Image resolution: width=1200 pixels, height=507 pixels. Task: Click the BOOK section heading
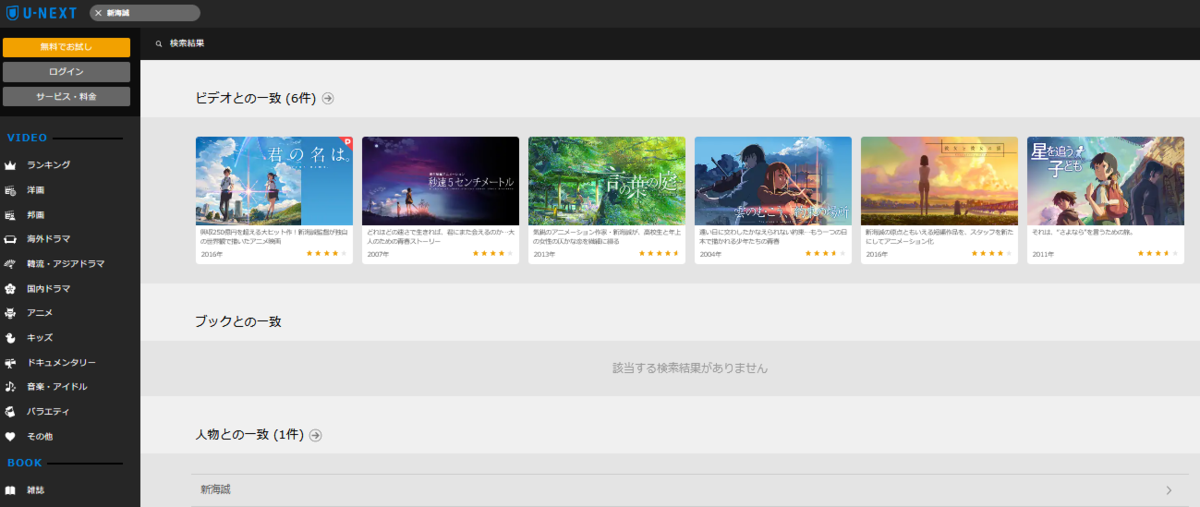pos(25,463)
